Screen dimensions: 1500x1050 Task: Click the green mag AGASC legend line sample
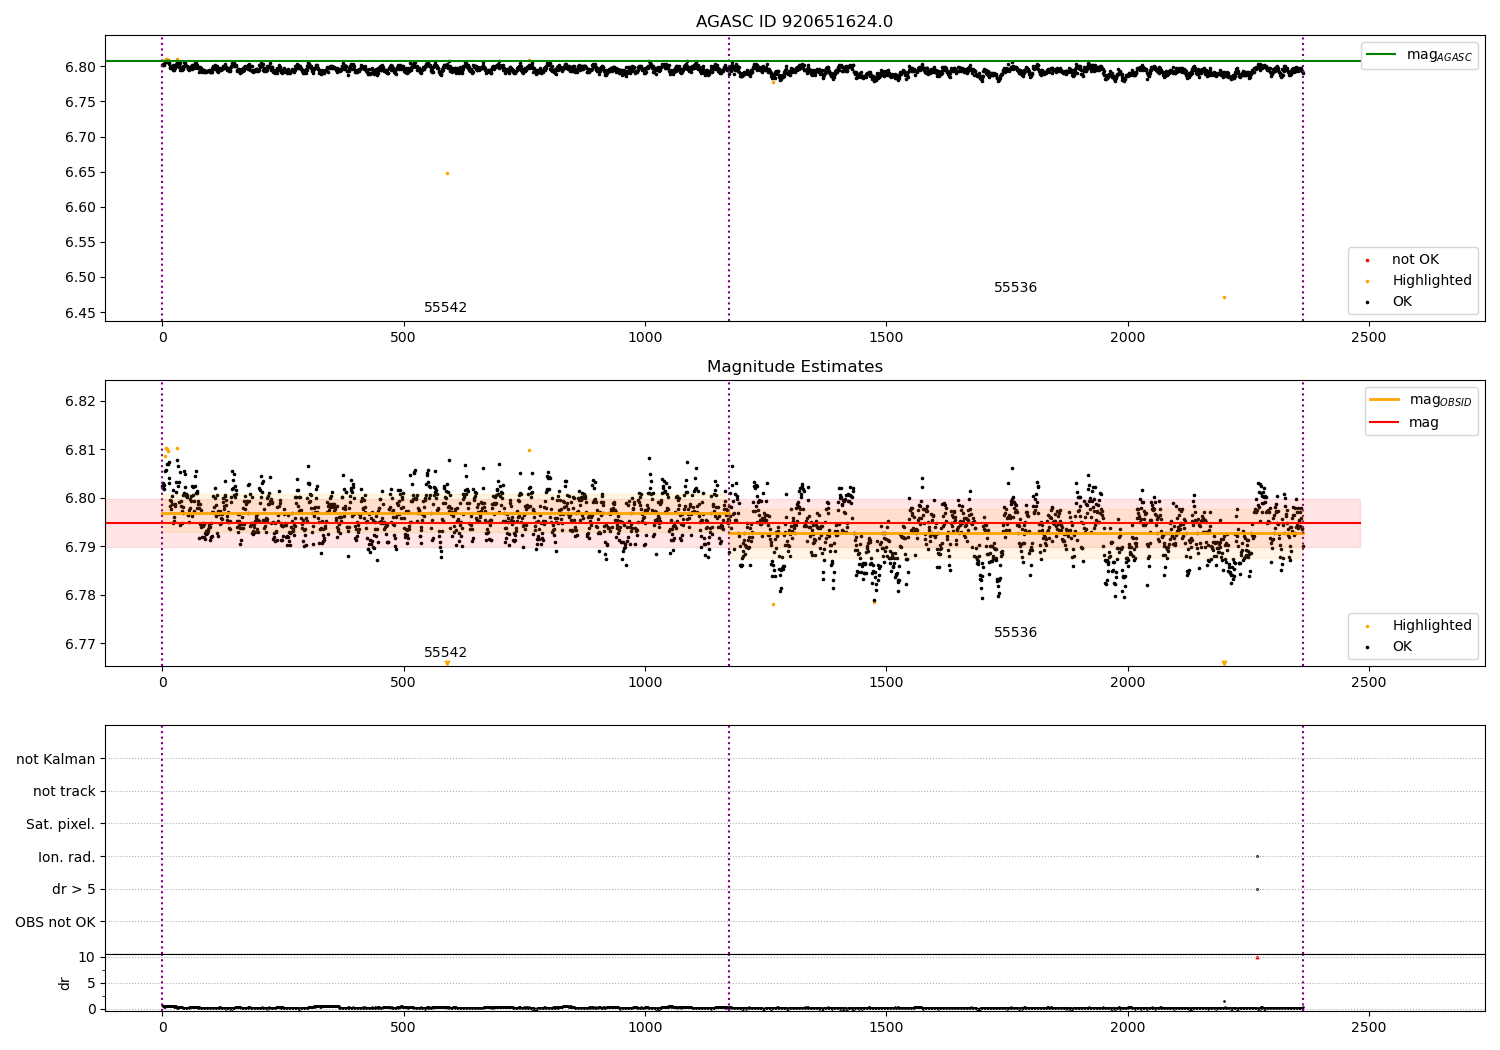click(x=1381, y=55)
